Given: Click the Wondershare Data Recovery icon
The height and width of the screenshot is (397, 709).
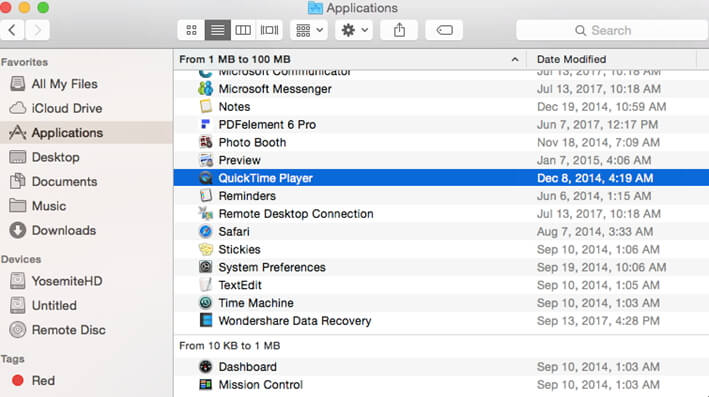Looking at the screenshot, I should coord(205,320).
